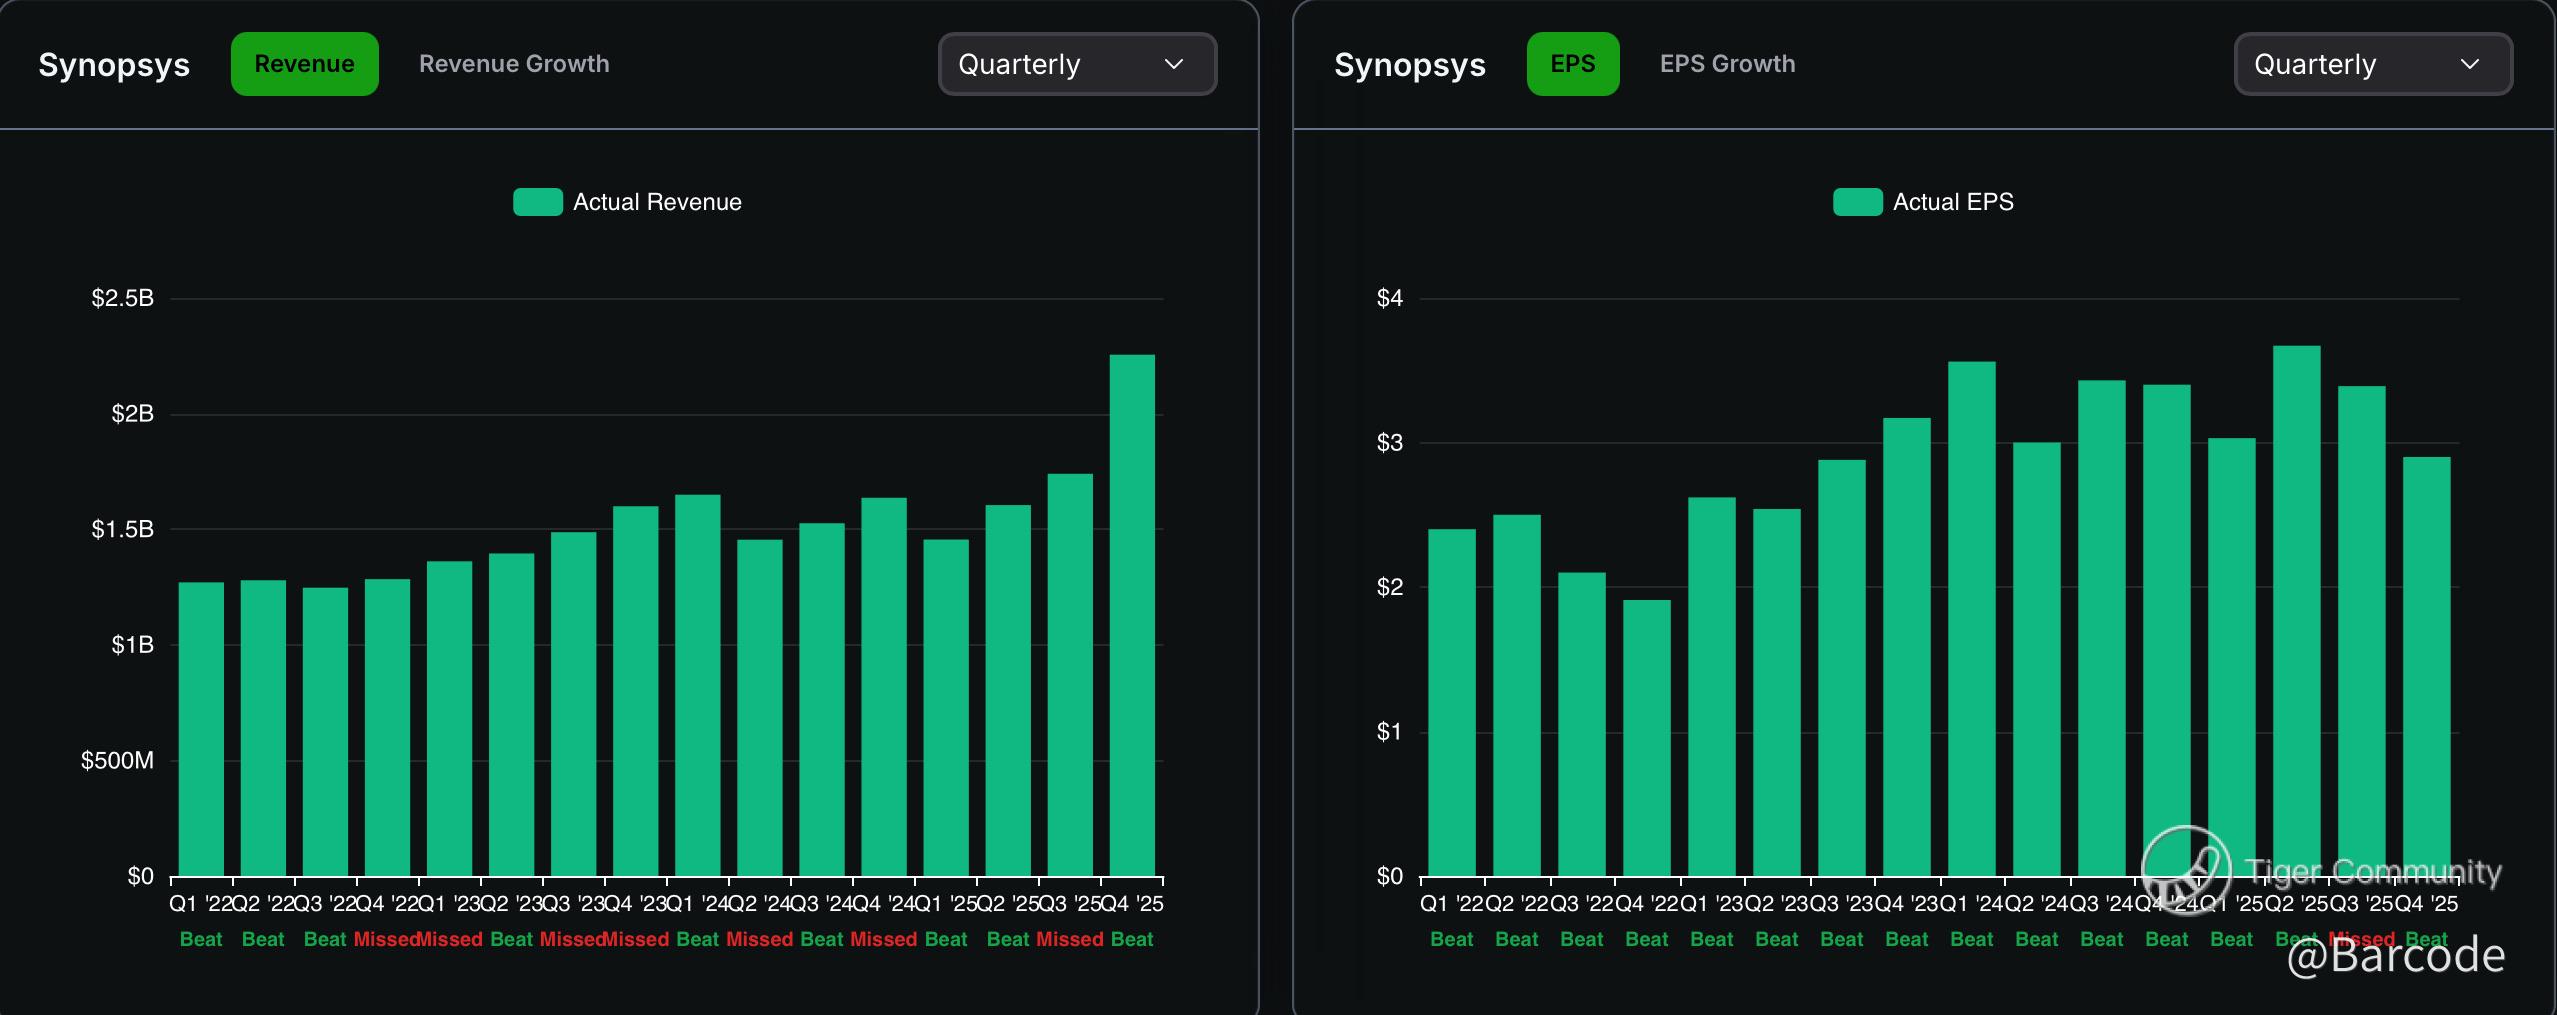
Task: Click the $3 EPS axis label
Action: (1390, 443)
